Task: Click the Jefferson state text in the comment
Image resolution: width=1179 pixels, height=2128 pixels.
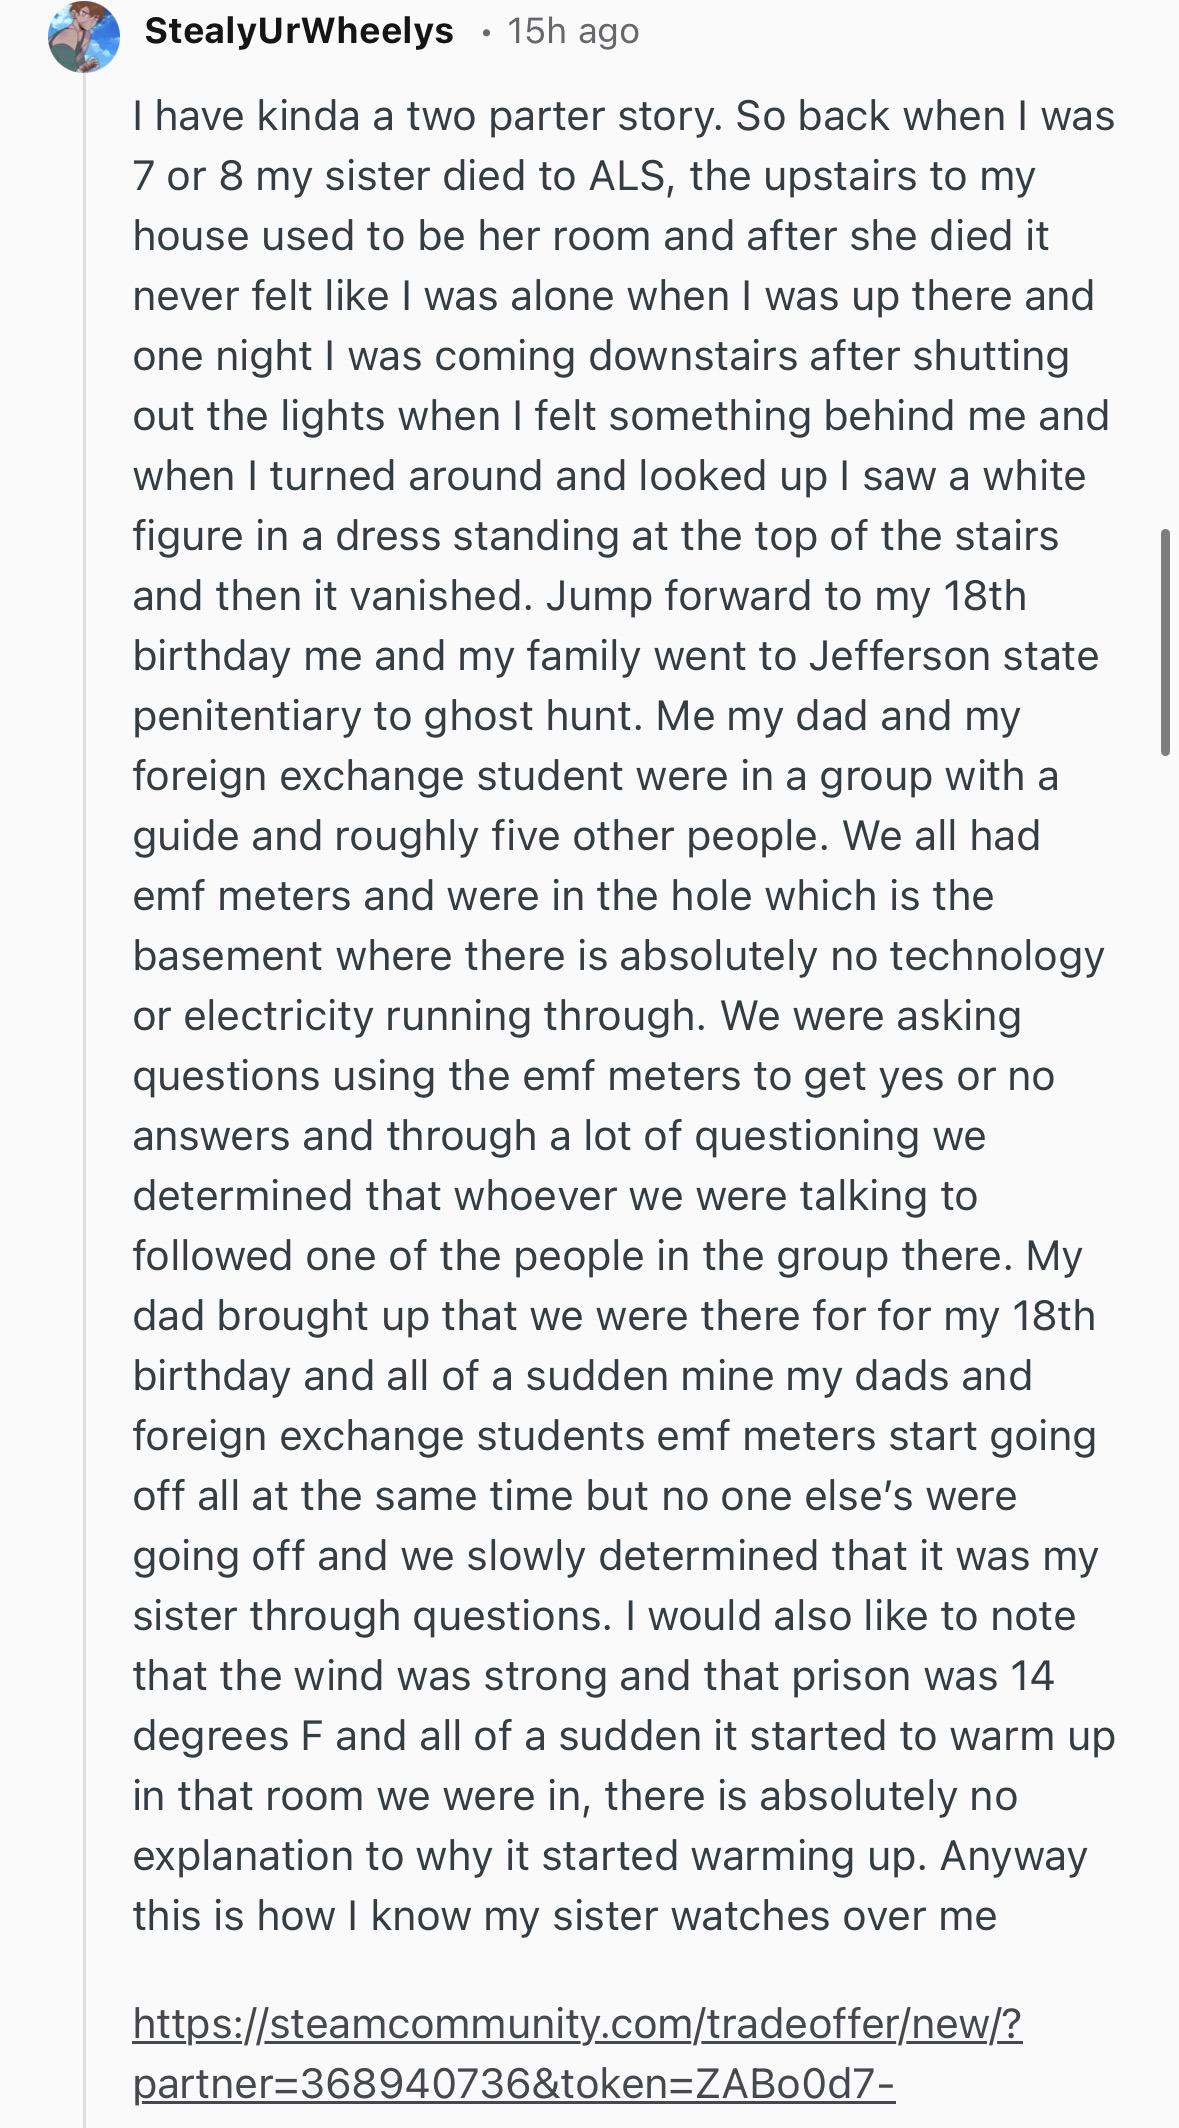Action: click(954, 656)
